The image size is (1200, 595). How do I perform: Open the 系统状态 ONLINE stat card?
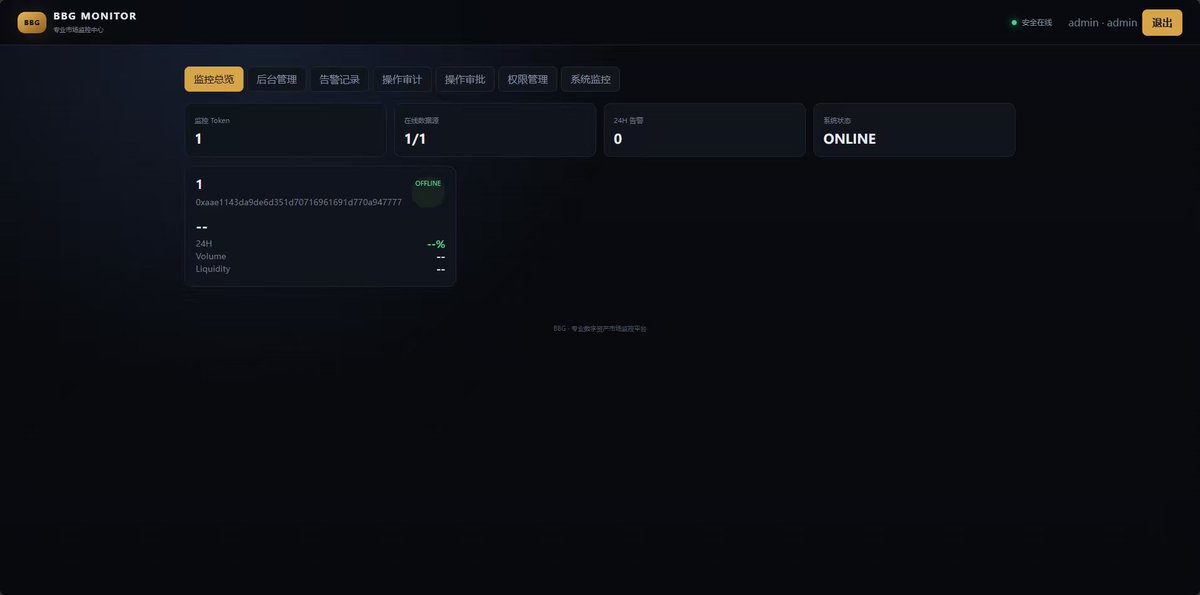914,130
